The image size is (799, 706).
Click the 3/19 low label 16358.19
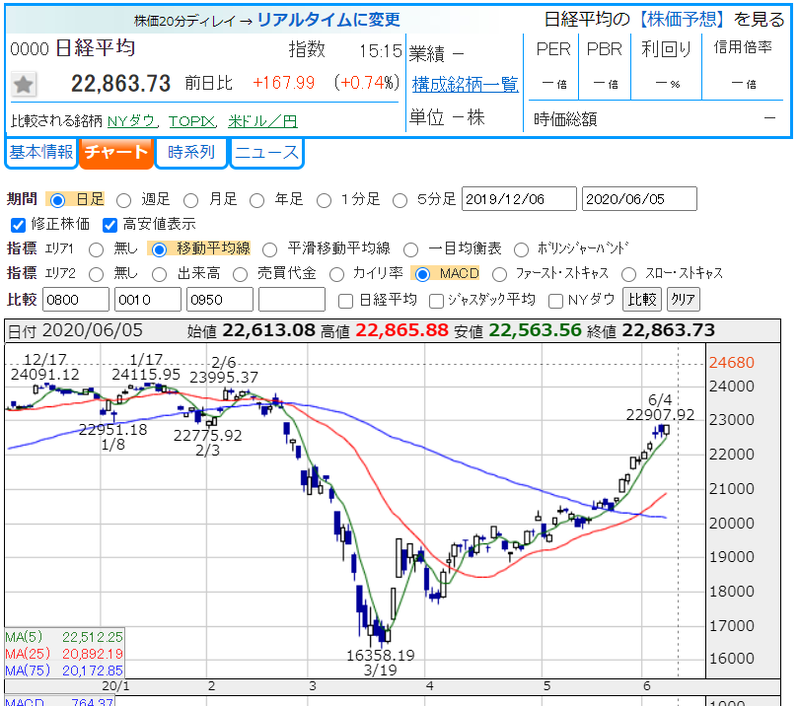point(381,656)
